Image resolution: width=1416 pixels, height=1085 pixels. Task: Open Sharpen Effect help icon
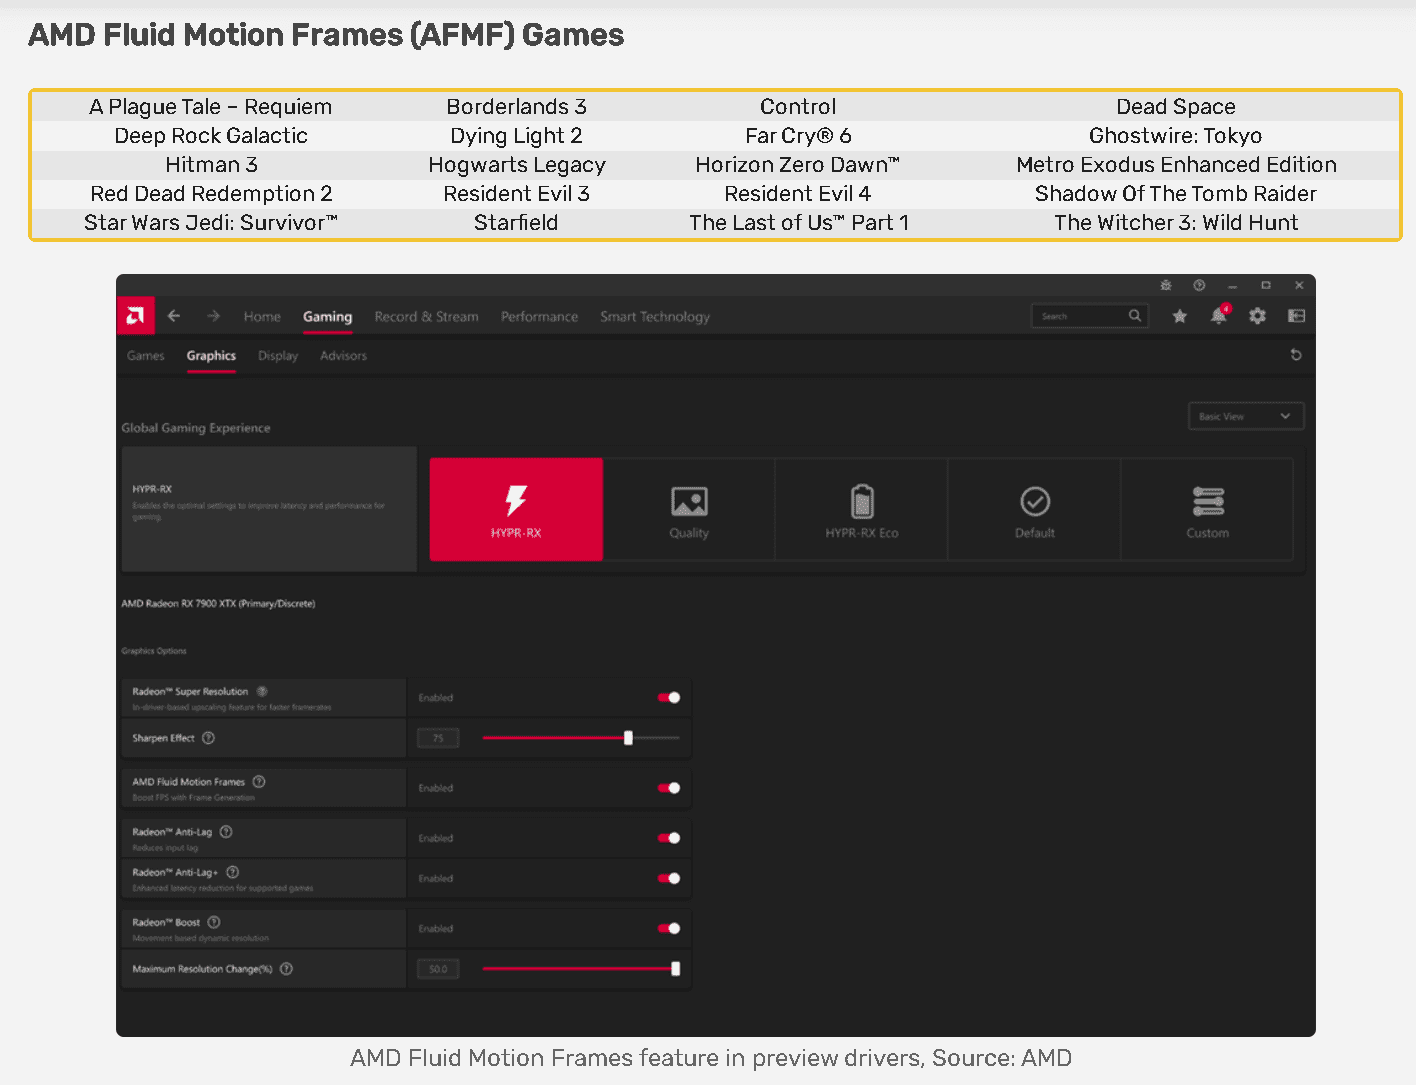click(x=208, y=738)
